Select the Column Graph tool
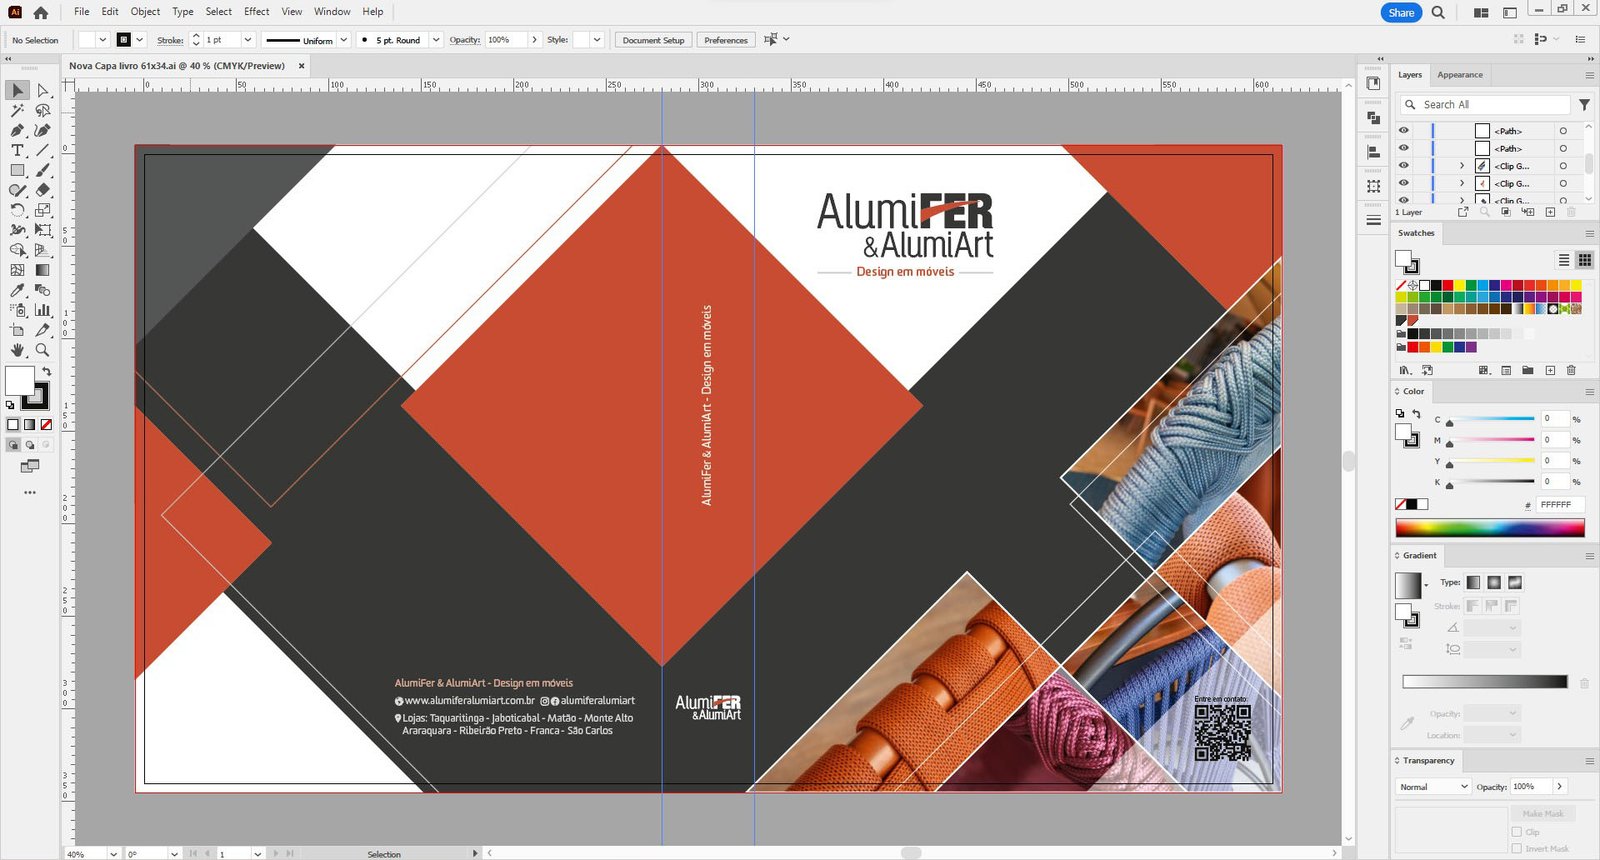This screenshot has width=1600, height=860. click(x=43, y=310)
